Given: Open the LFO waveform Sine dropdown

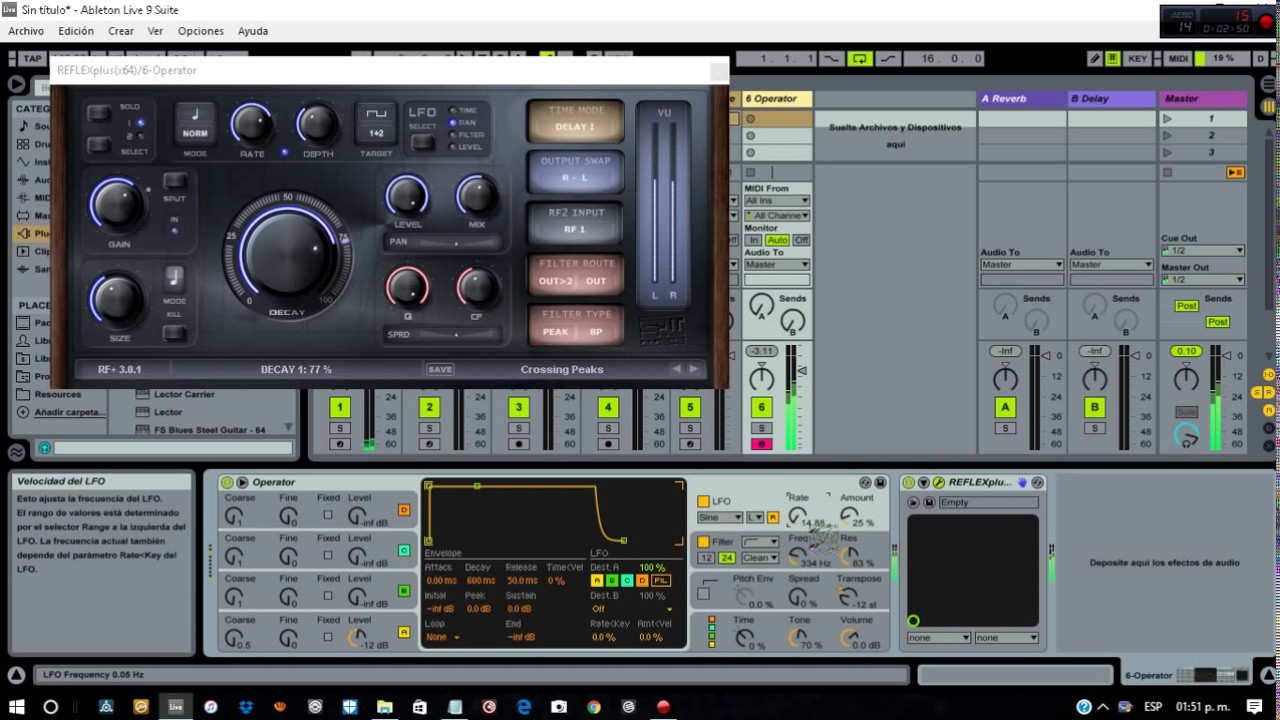Looking at the screenshot, I should [720, 517].
